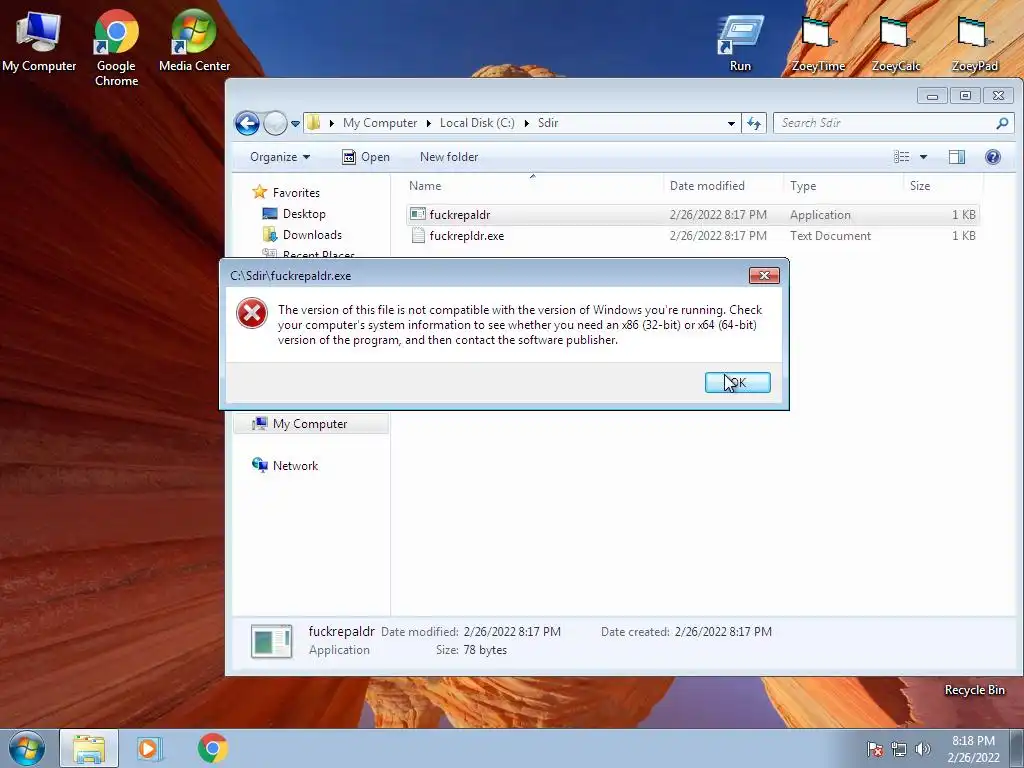Close the error dialog with X
Screen dimensions: 1024x768
pos(764,276)
